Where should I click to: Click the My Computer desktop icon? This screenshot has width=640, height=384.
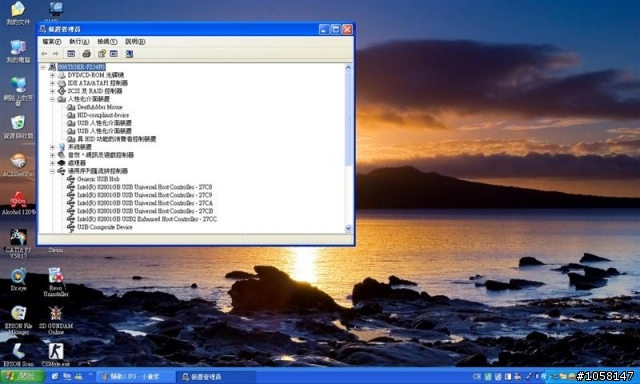click(18, 51)
